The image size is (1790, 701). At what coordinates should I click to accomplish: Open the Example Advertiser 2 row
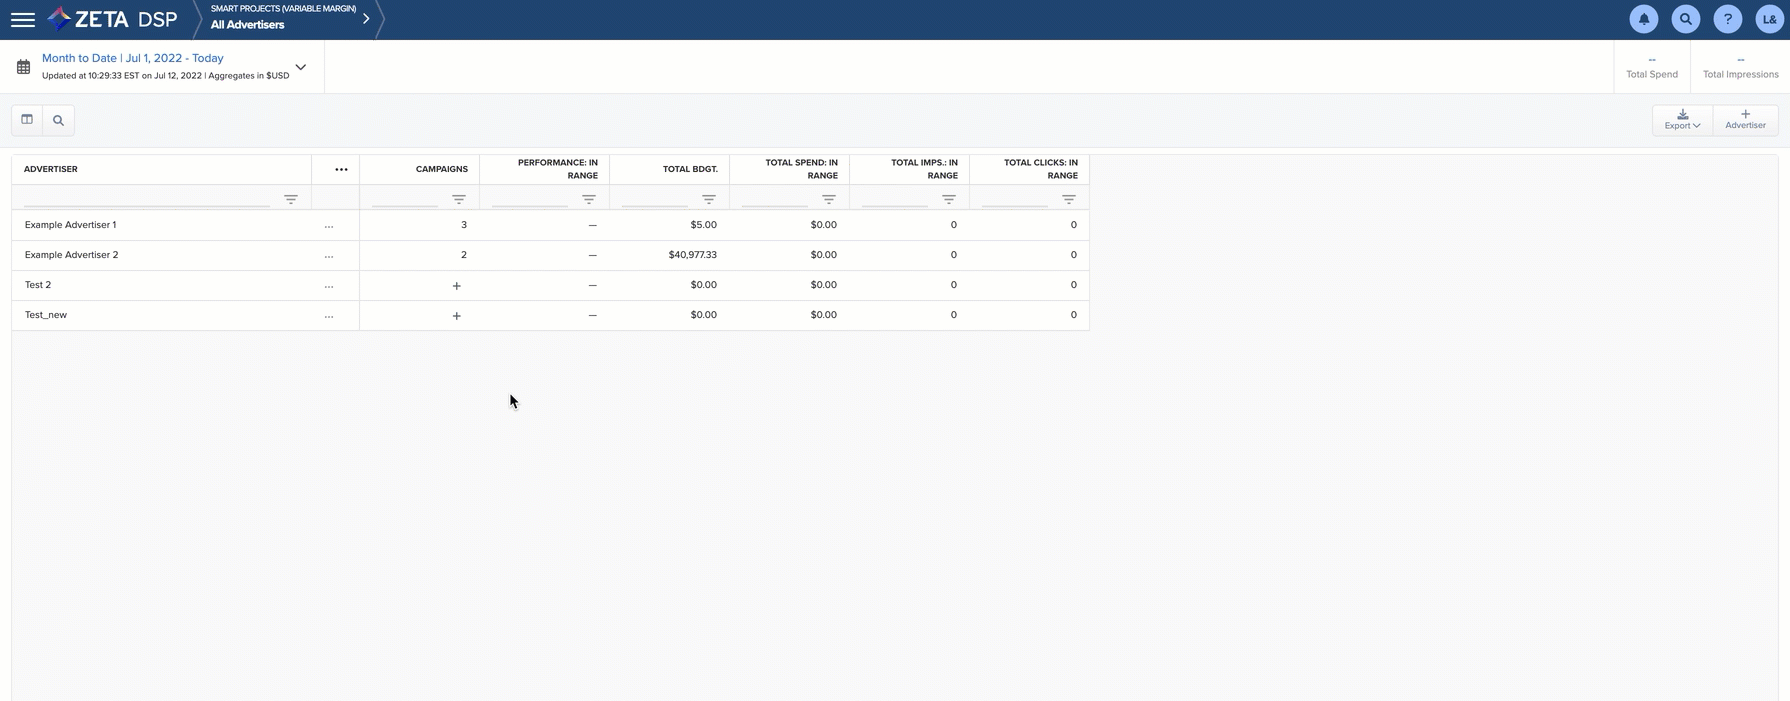pyautogui.click(x=72, y=255)
